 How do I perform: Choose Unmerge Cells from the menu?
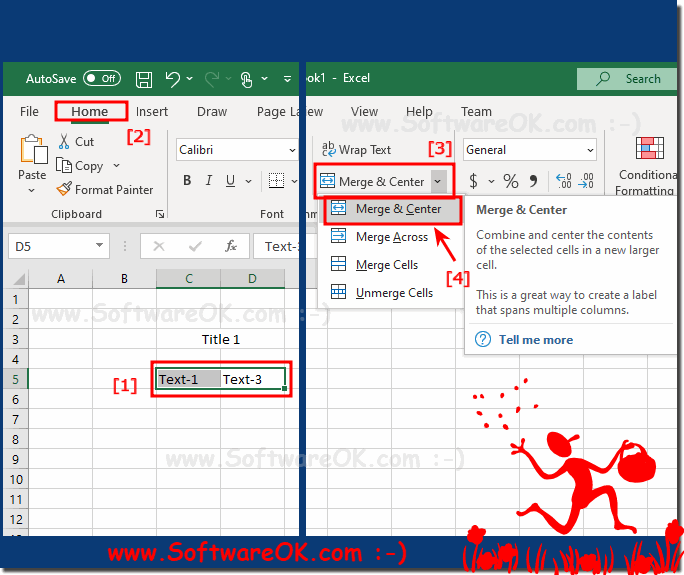click(x=392, y=293)
